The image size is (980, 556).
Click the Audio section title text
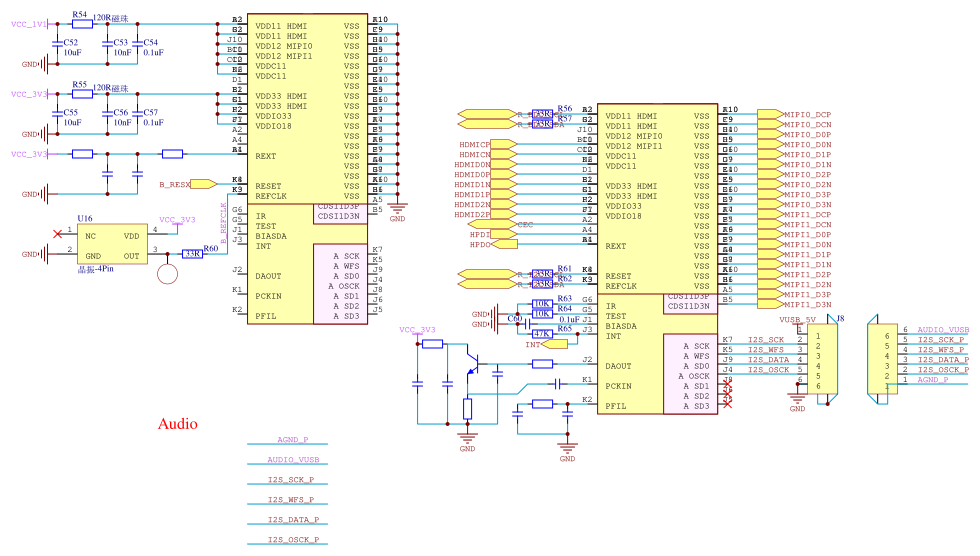[178, 424]
